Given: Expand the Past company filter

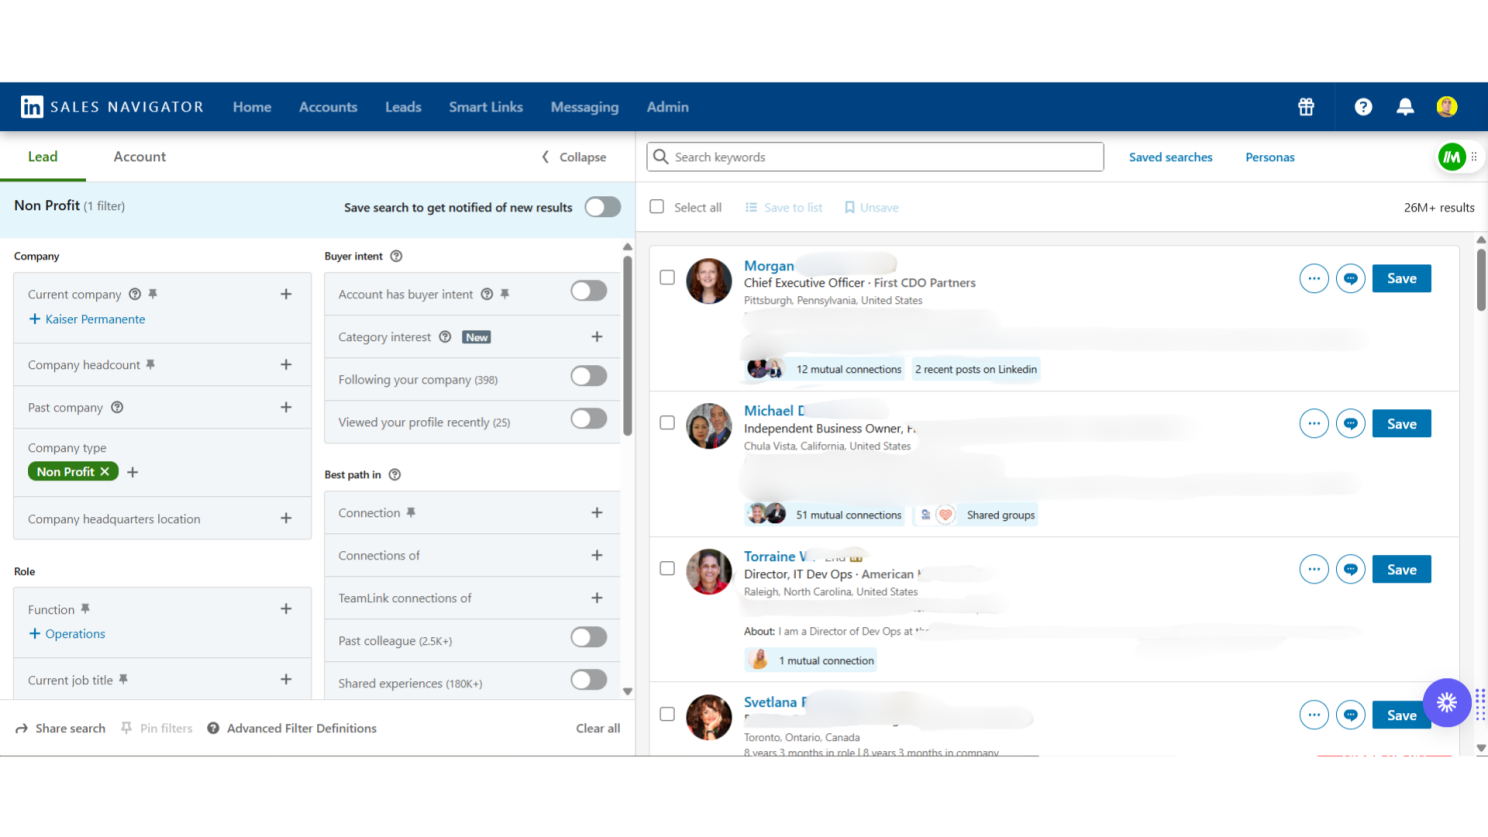Looking at the screenshot, I should pos(286,407).
